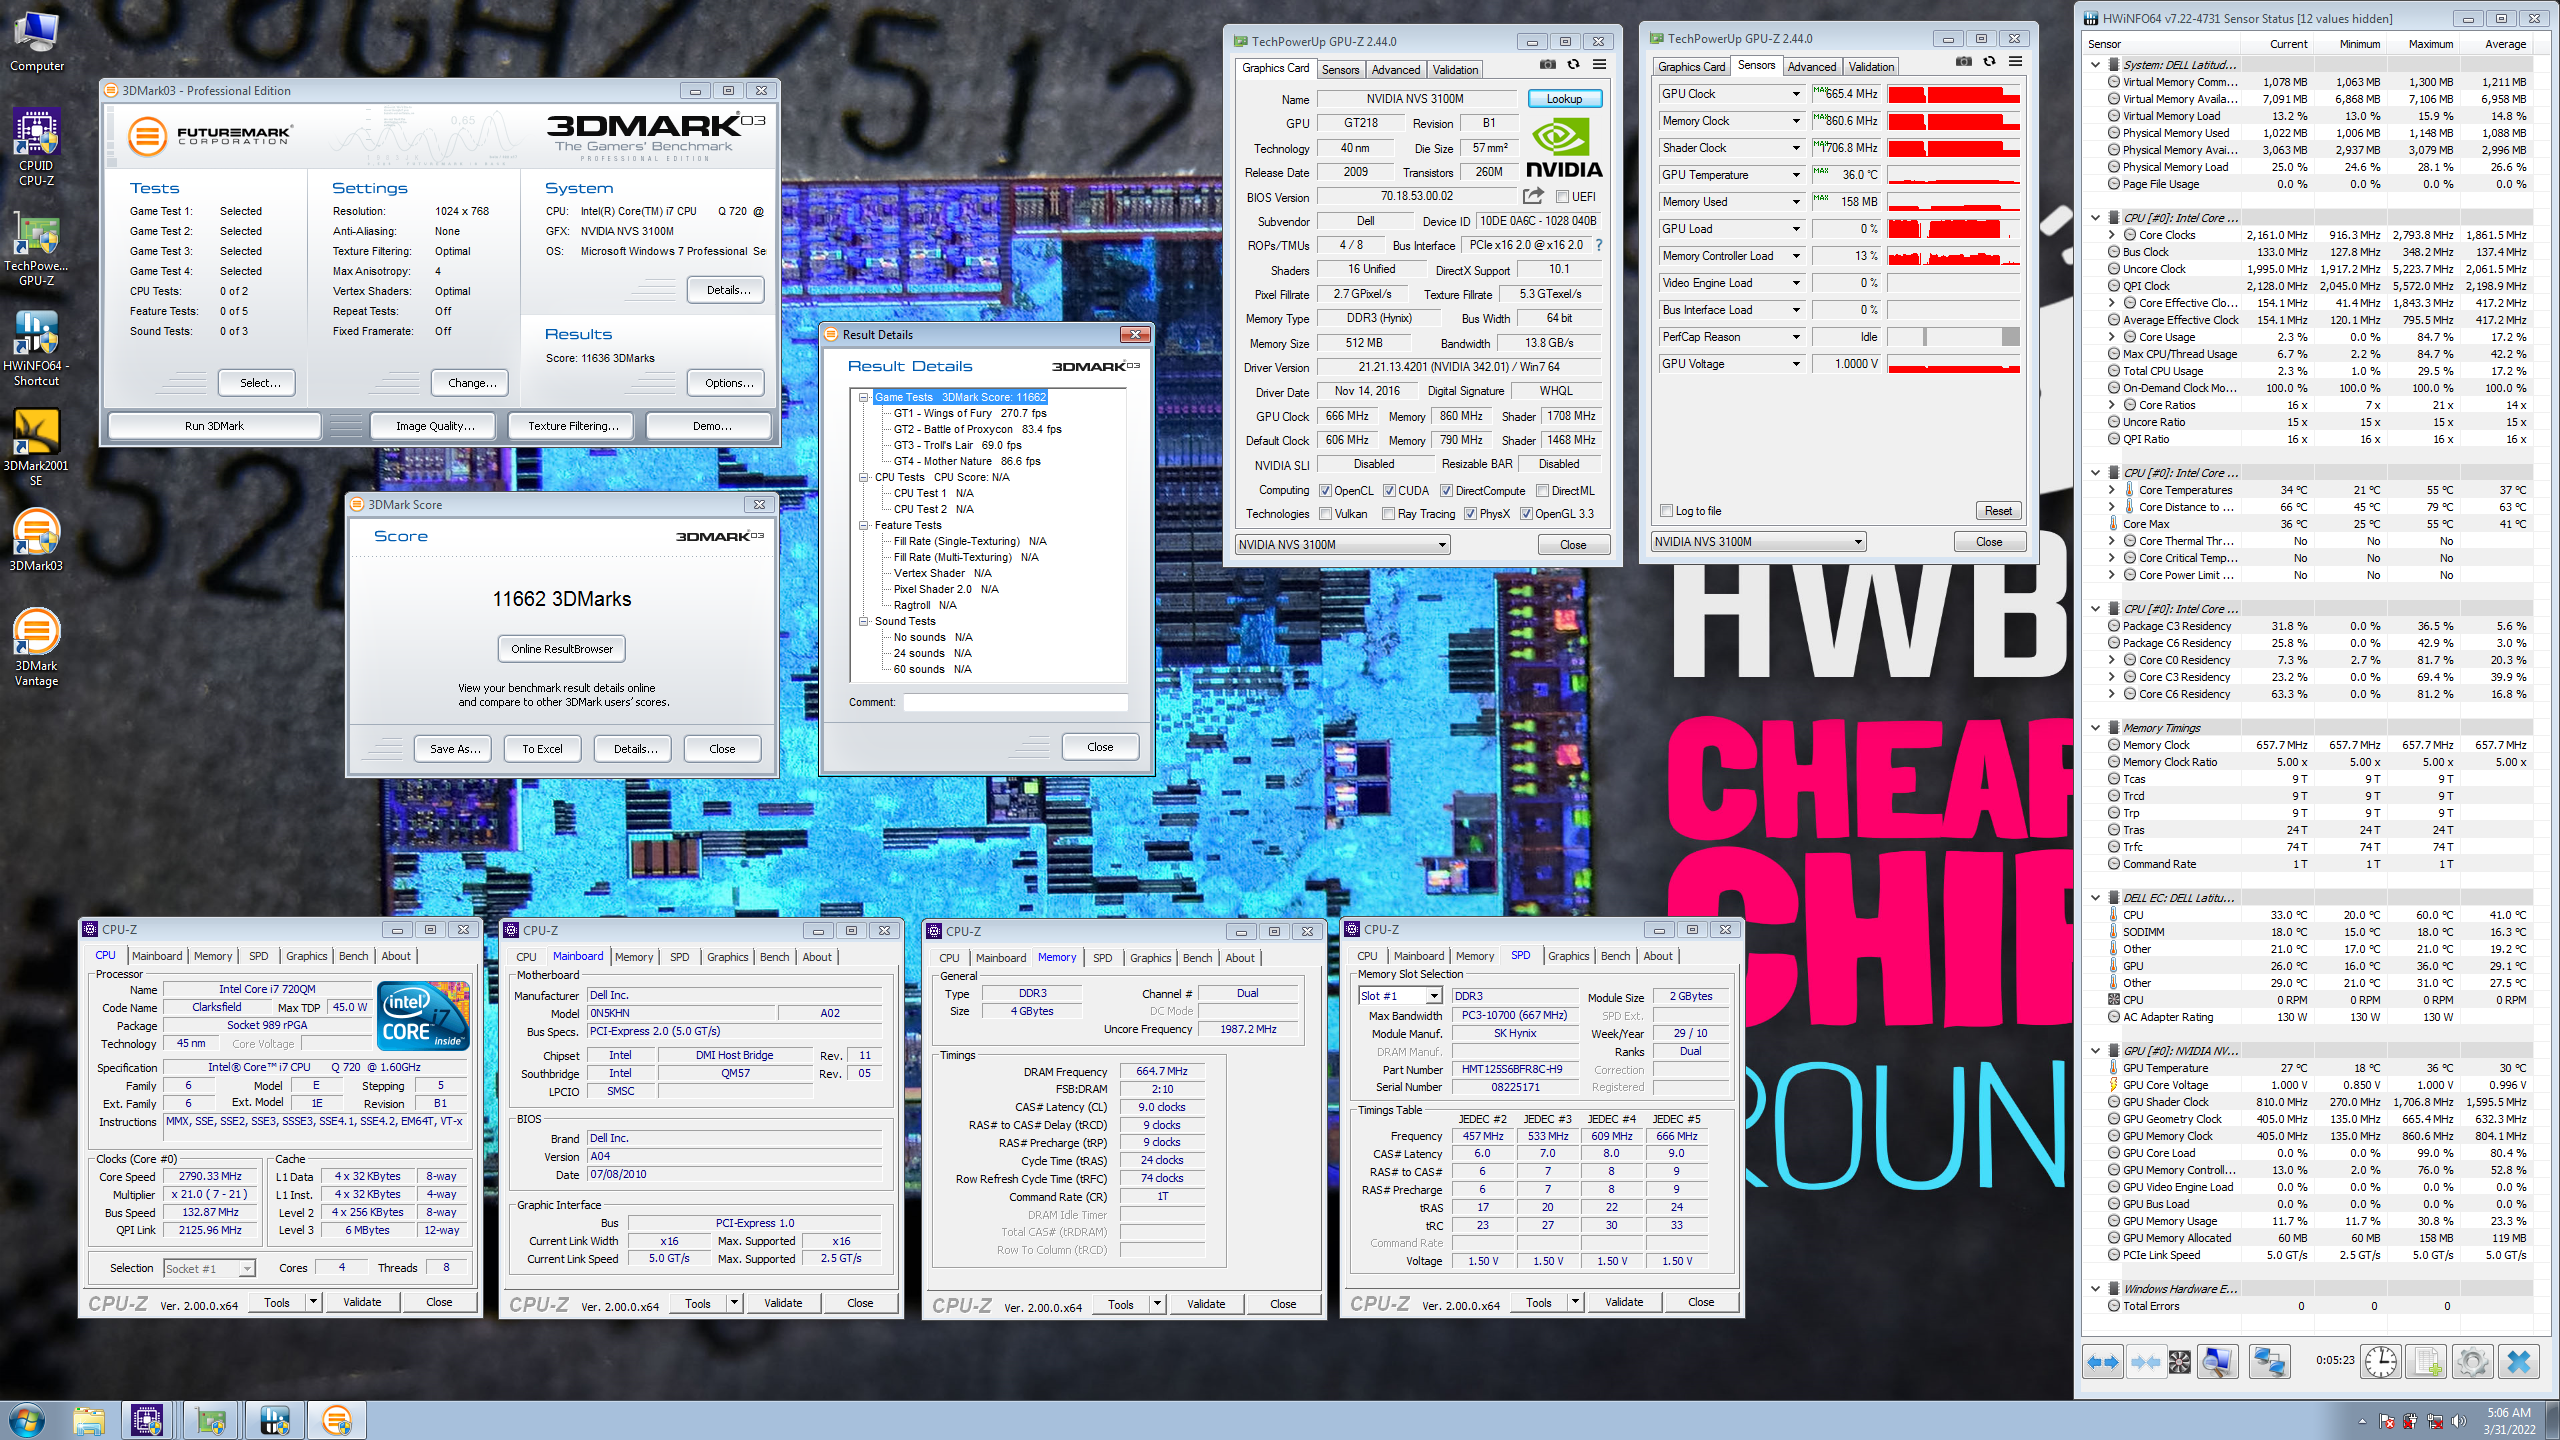Click refresh icon in GPU-Z Sensors window
Viewport: 2560px width, 1440px height.
coord(1989,62)
